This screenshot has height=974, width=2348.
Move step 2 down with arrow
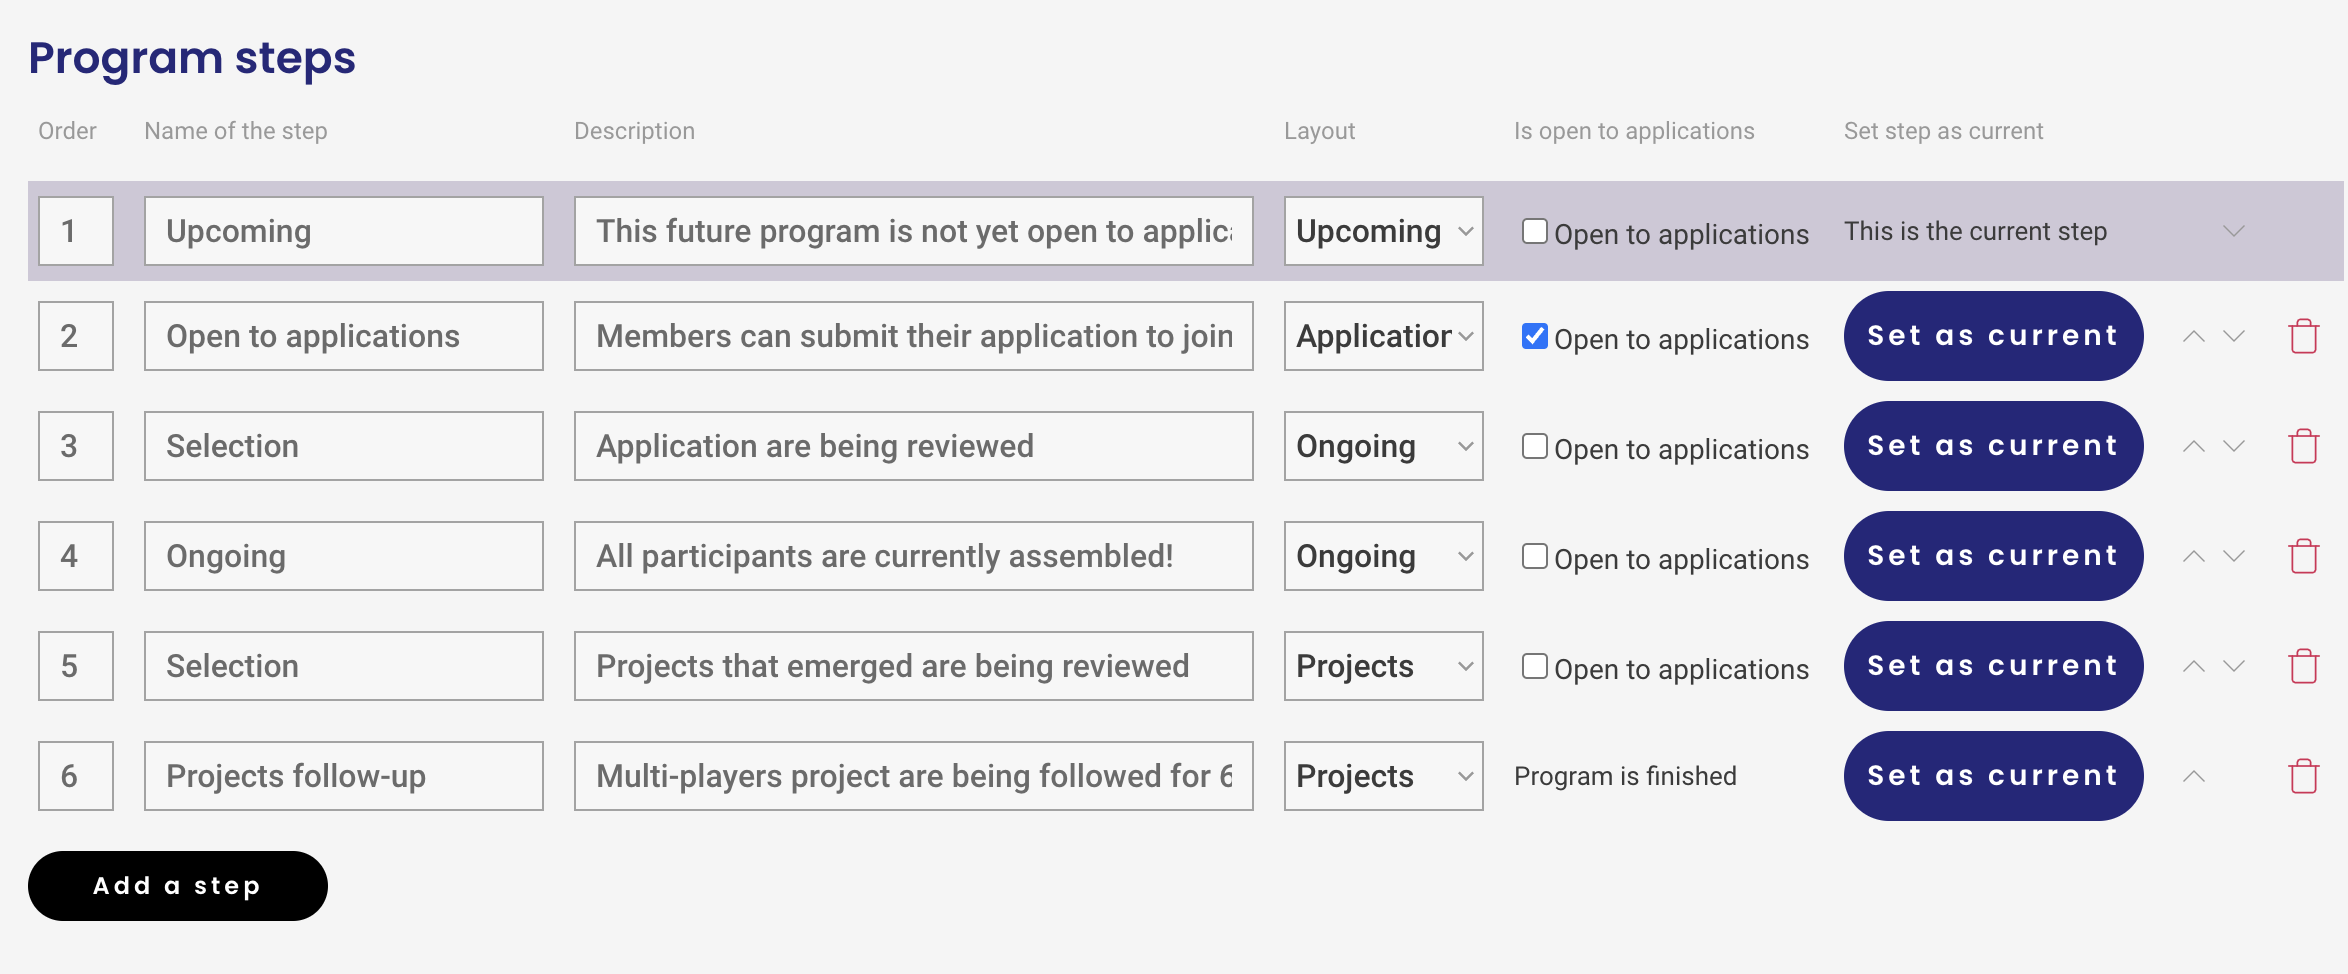pos(2234,336)
